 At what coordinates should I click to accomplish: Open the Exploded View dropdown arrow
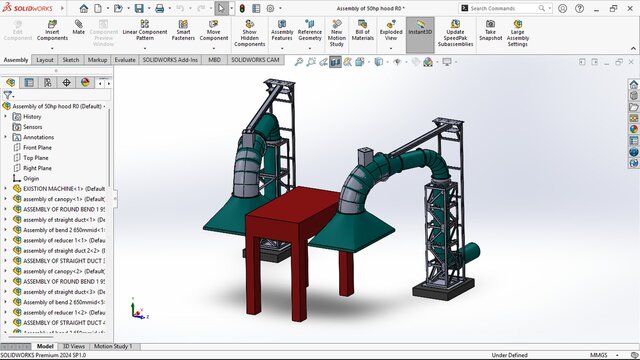point(391,48)
